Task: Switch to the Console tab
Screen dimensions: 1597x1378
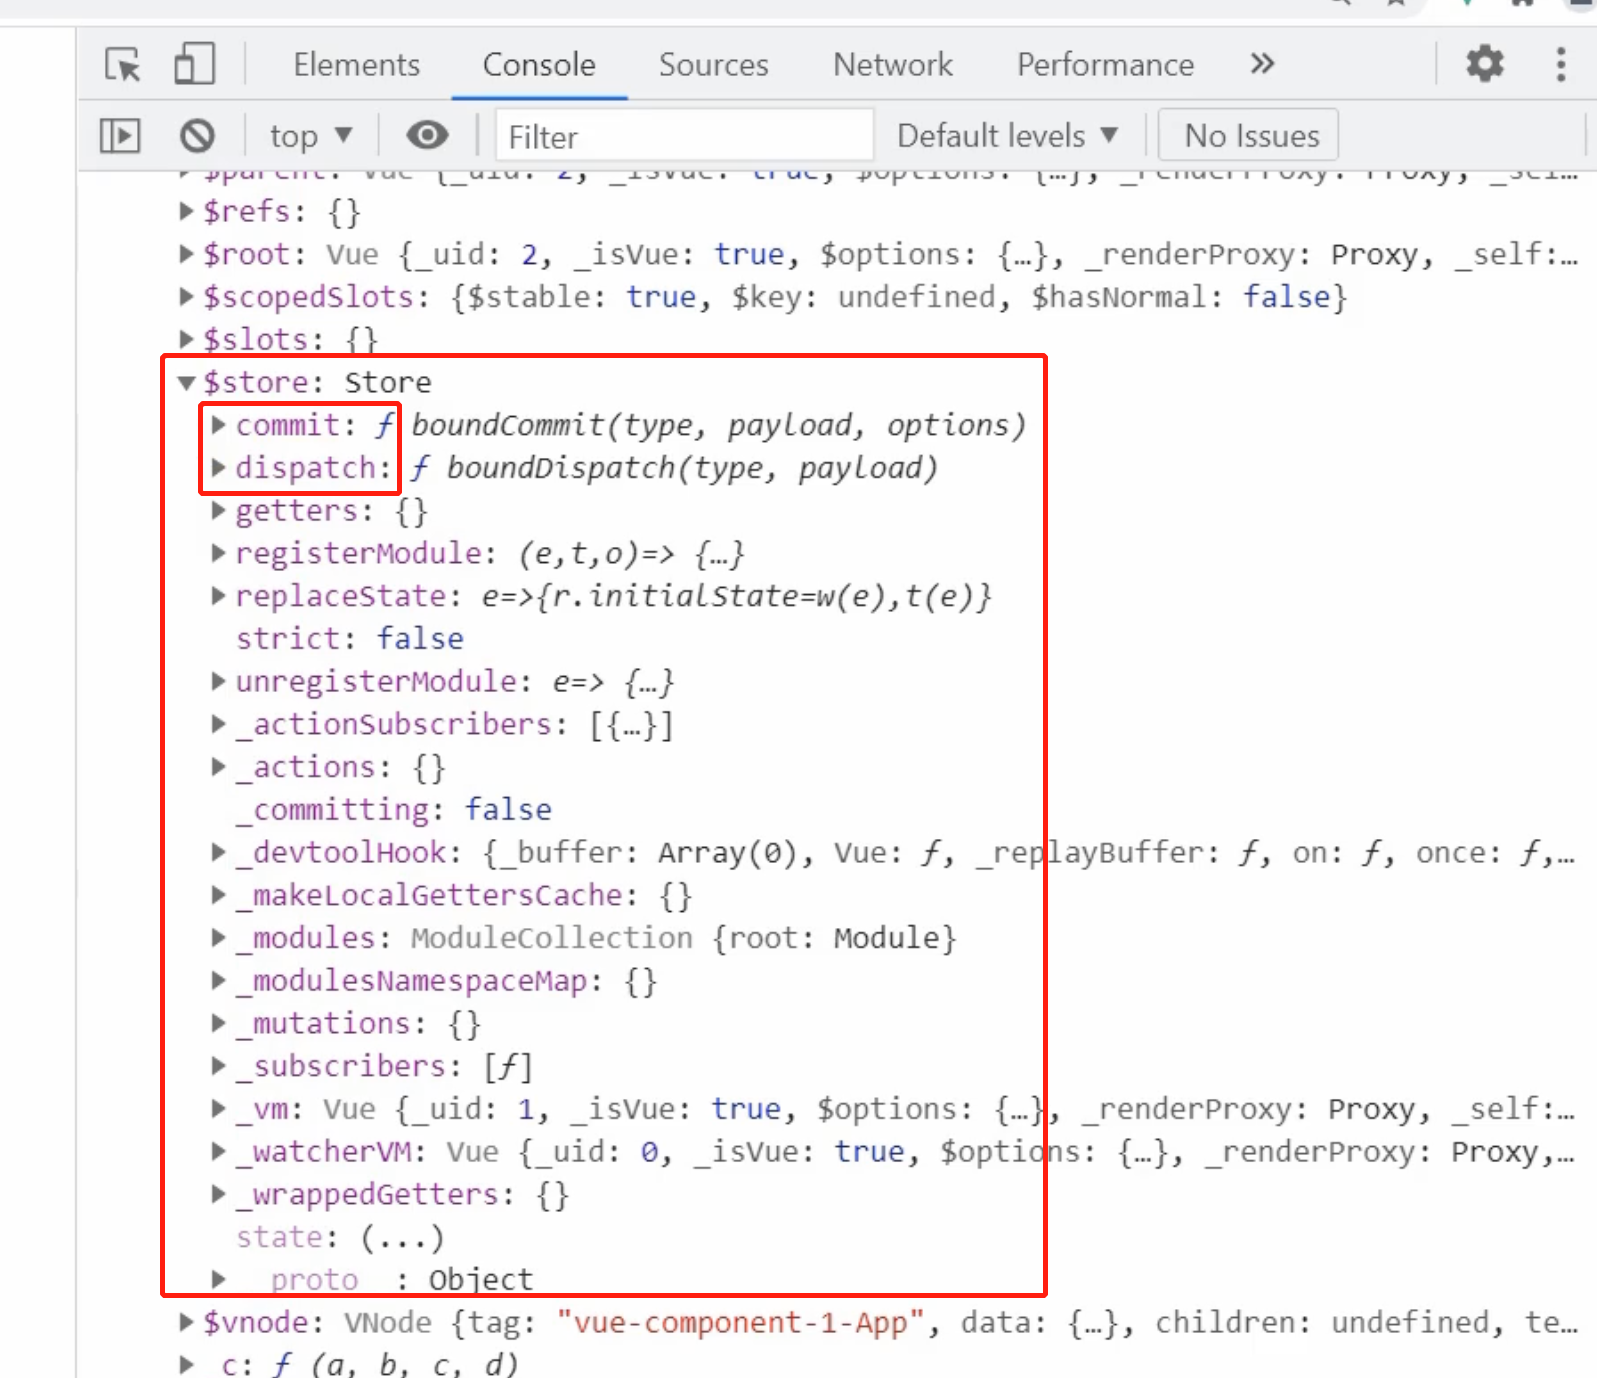Action: point(539,65)
